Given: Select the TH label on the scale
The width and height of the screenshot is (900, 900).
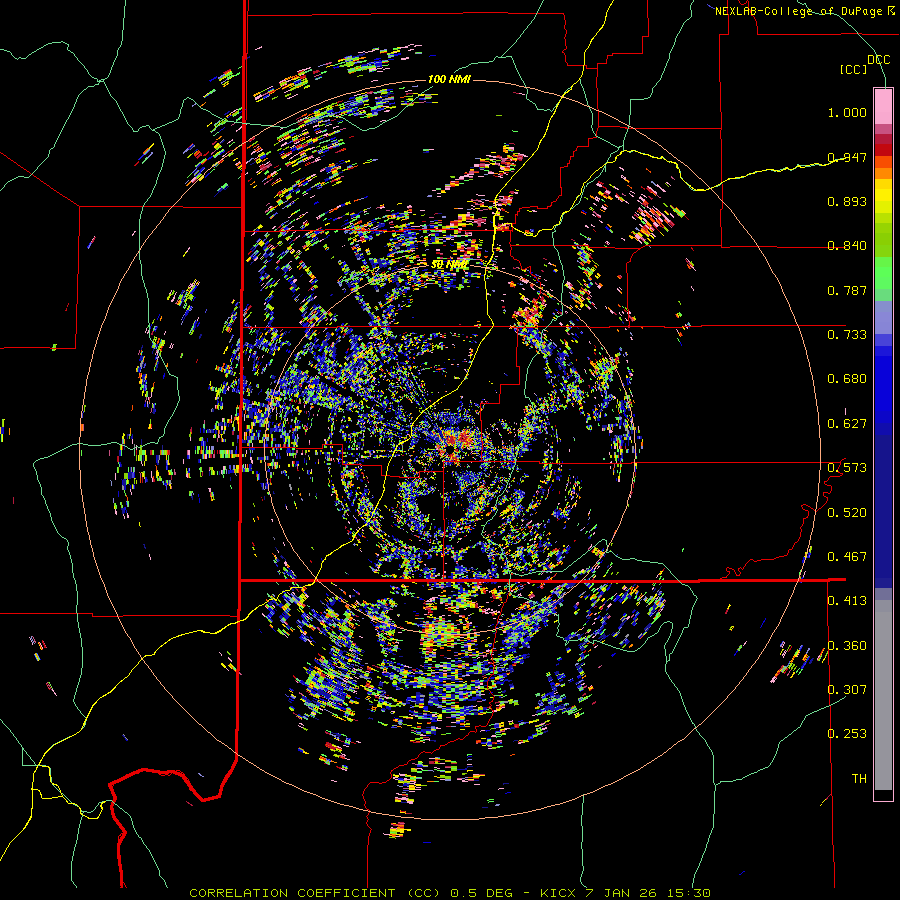Looking at the screenshot, I should 859,779.
